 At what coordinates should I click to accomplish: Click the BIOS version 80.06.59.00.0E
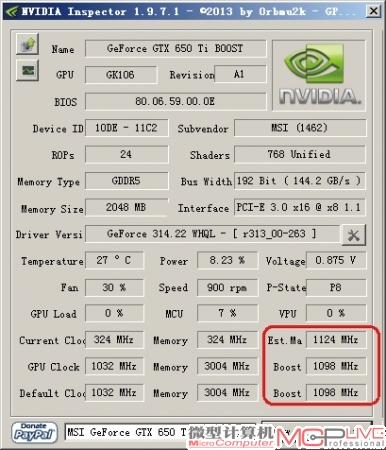click(176, 101)
